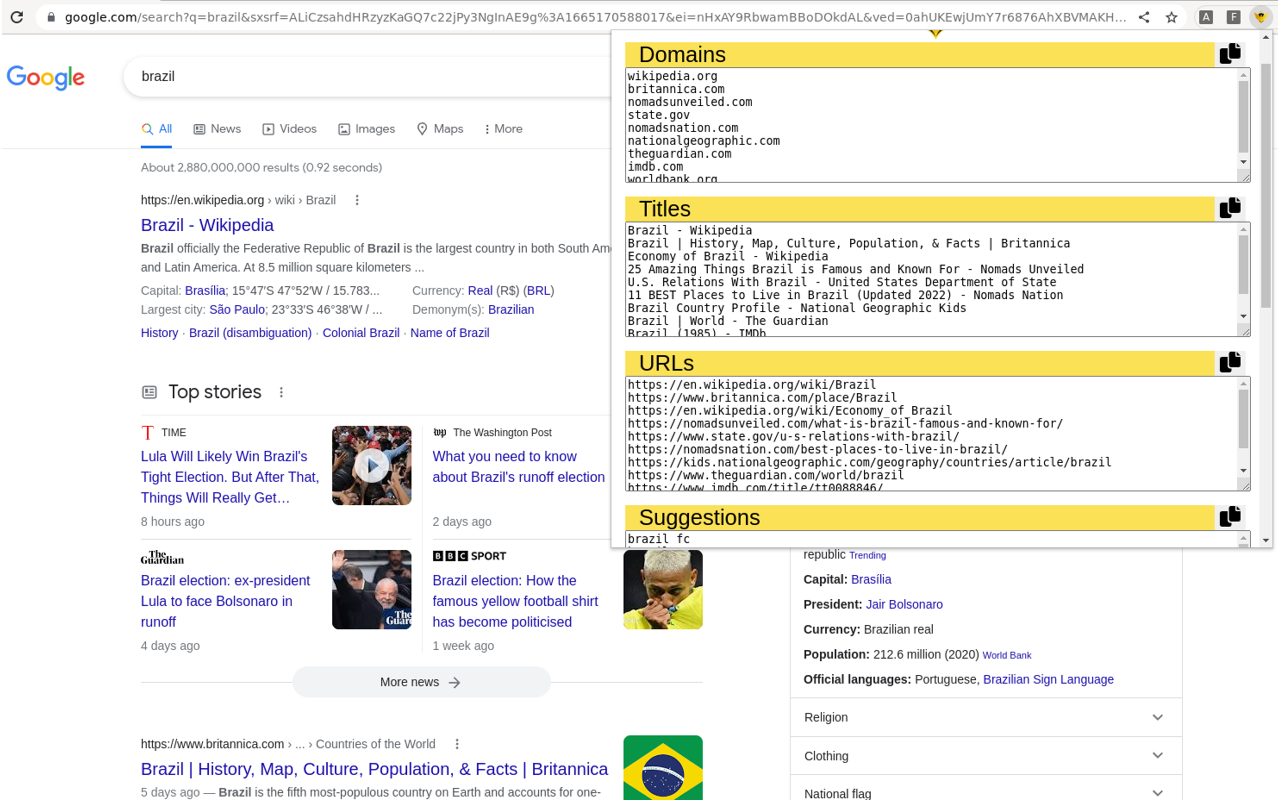Copy the Titles list with icon

1230,208
